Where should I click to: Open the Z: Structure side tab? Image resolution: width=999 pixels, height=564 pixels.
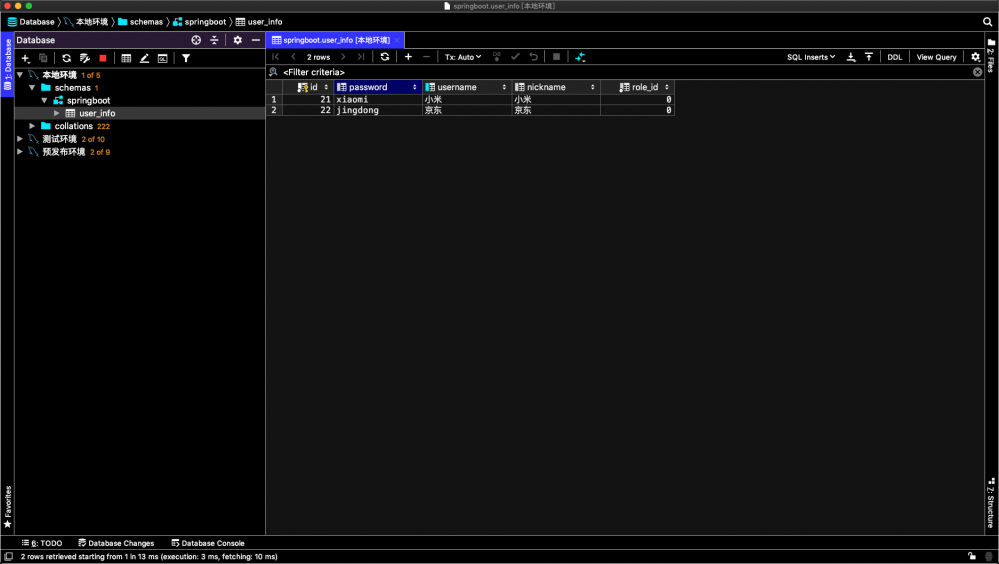coord(991,503)
